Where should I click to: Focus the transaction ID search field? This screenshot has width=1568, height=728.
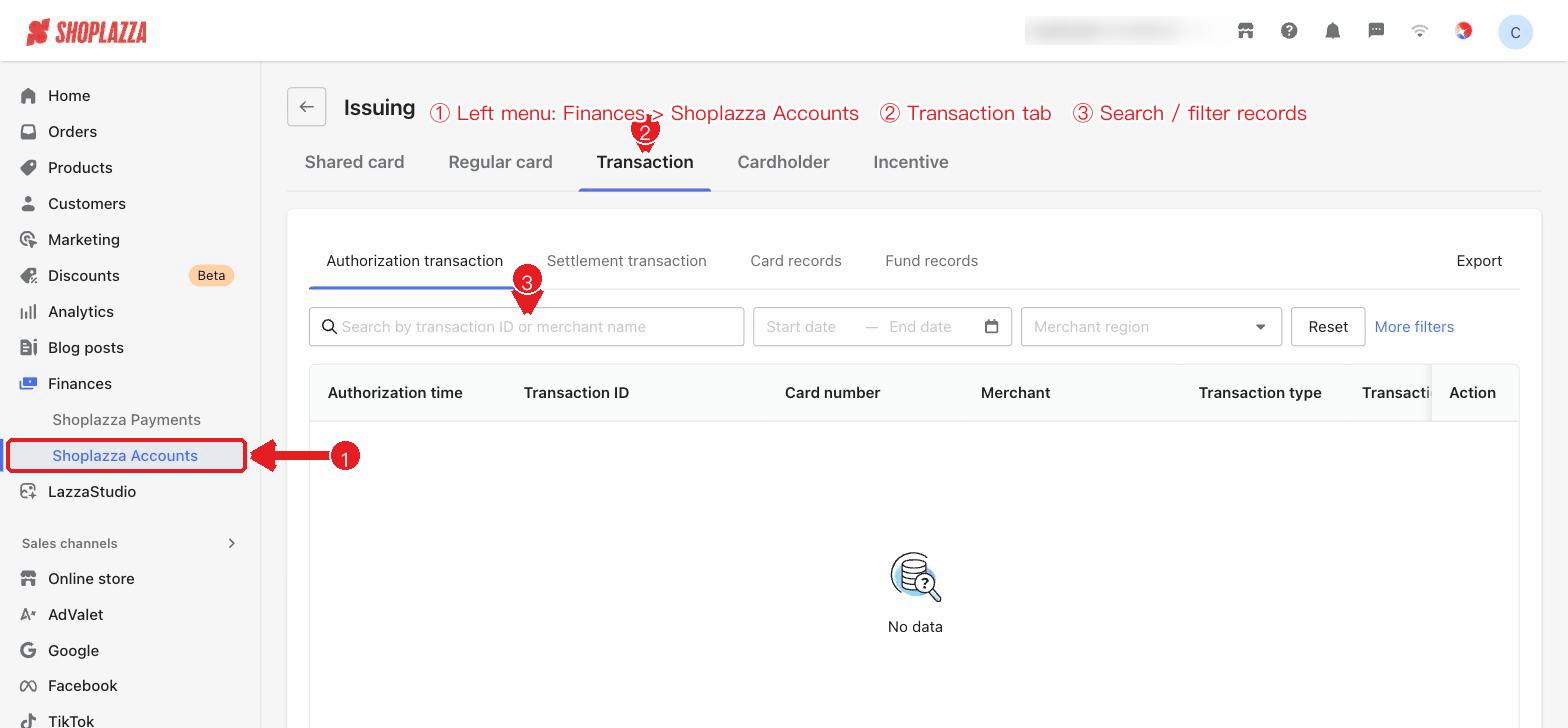tap(527, 327)
